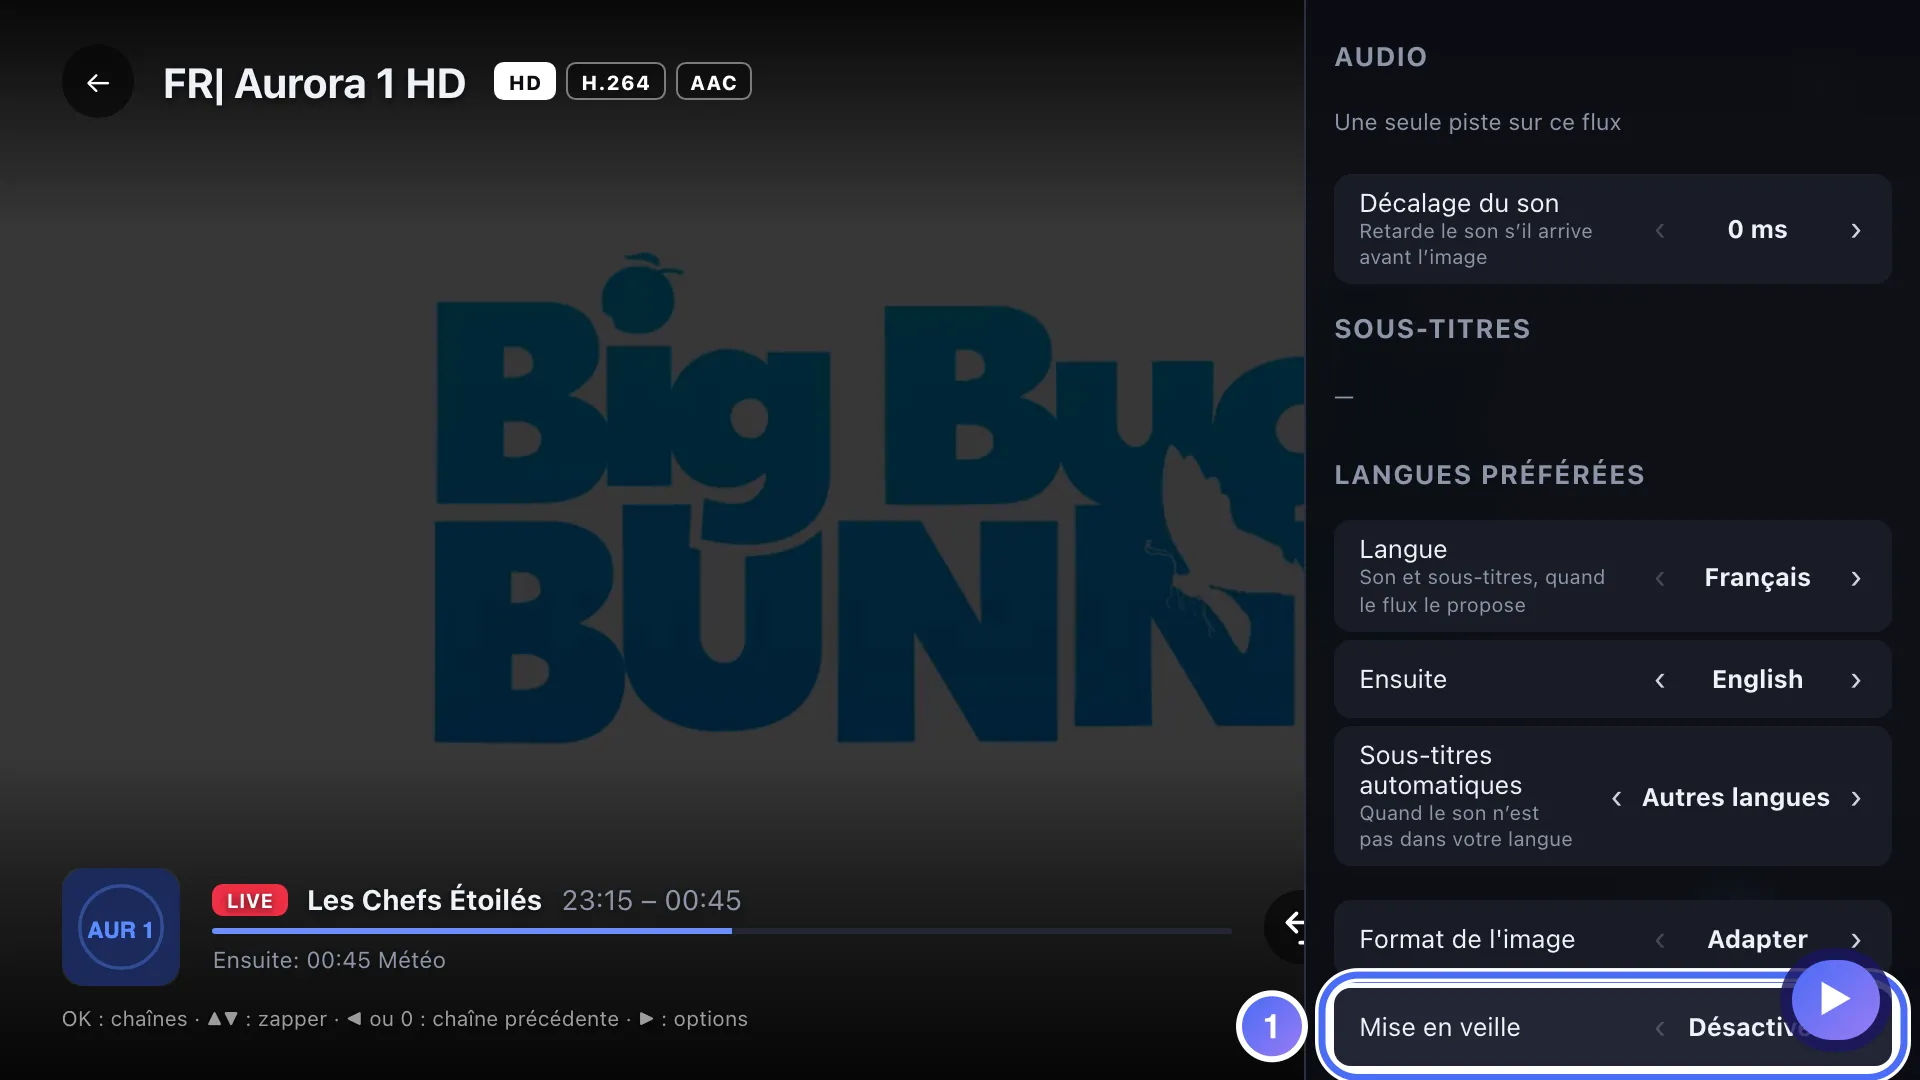Next option for Ensuite language
The width and height of the screenshot is (1920, 1080).
1856,680
